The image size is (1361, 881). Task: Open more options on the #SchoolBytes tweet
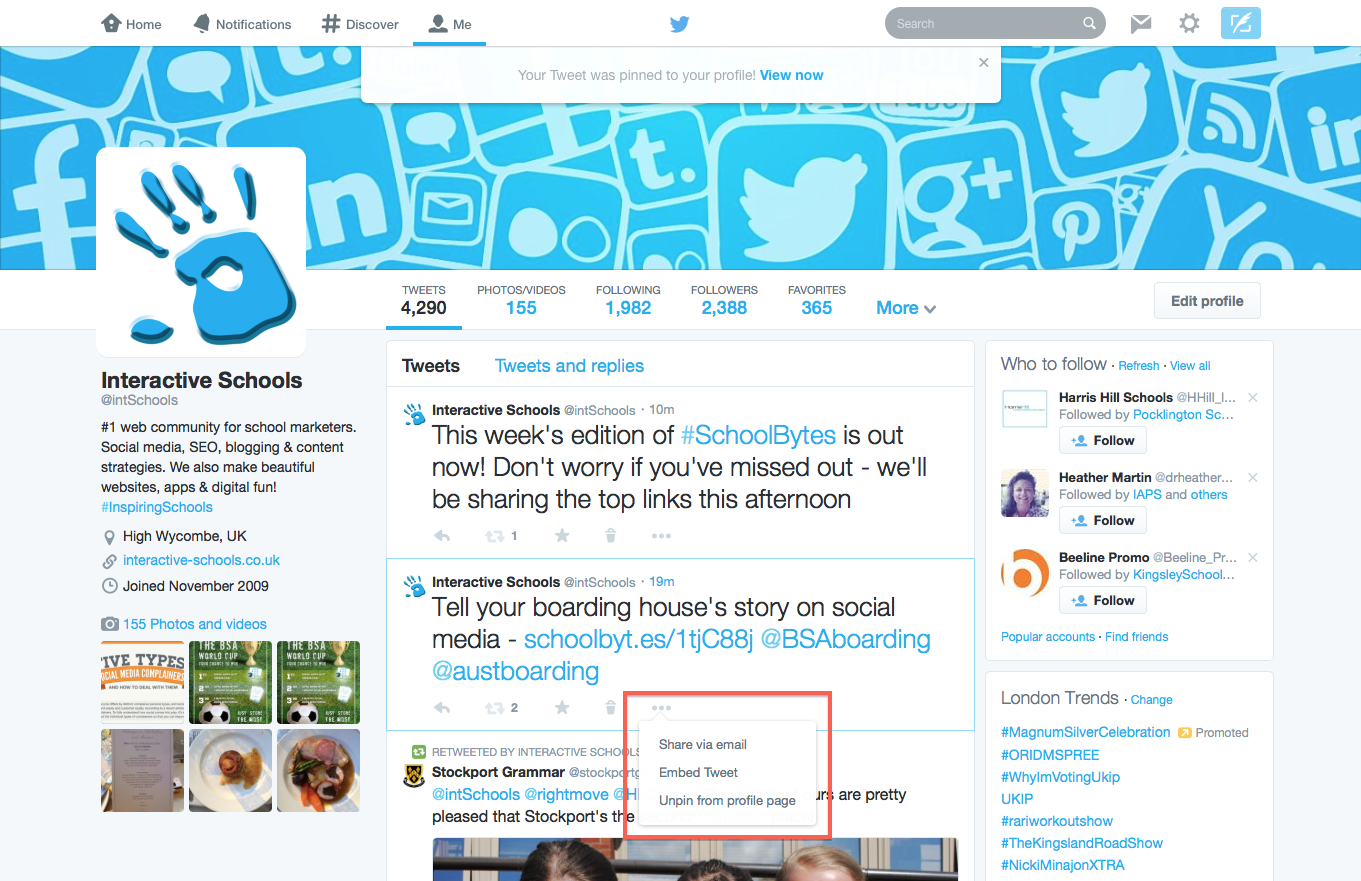click(x=661, y=536)
